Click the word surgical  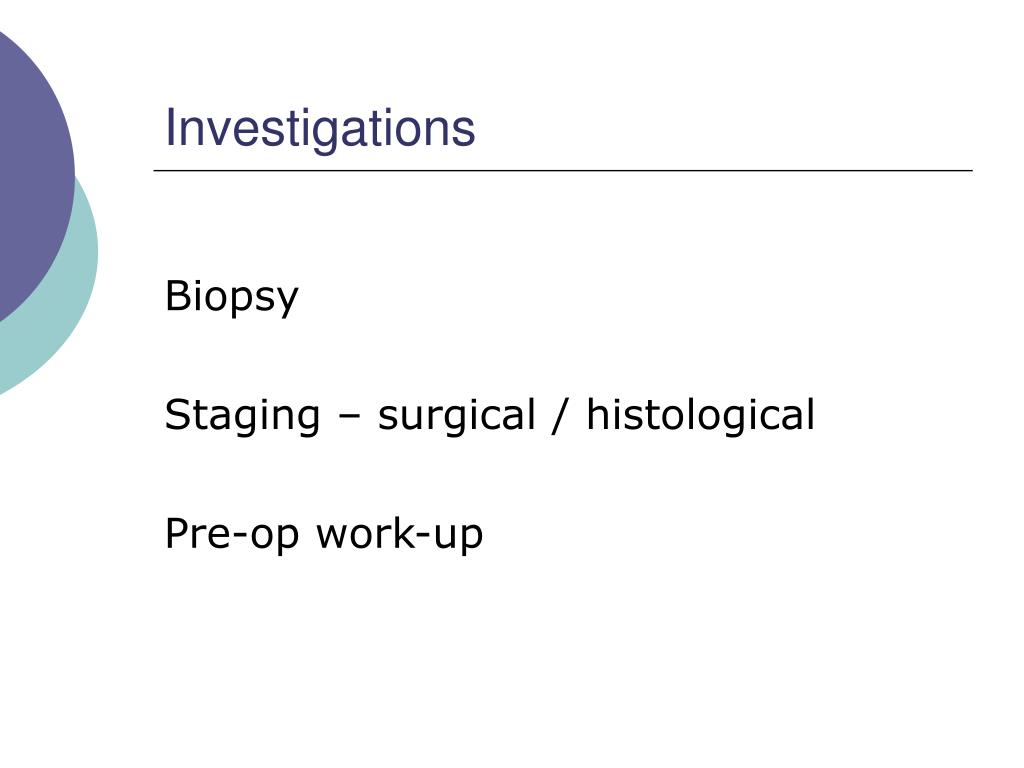pyautogui.click(x=456, y=416)
